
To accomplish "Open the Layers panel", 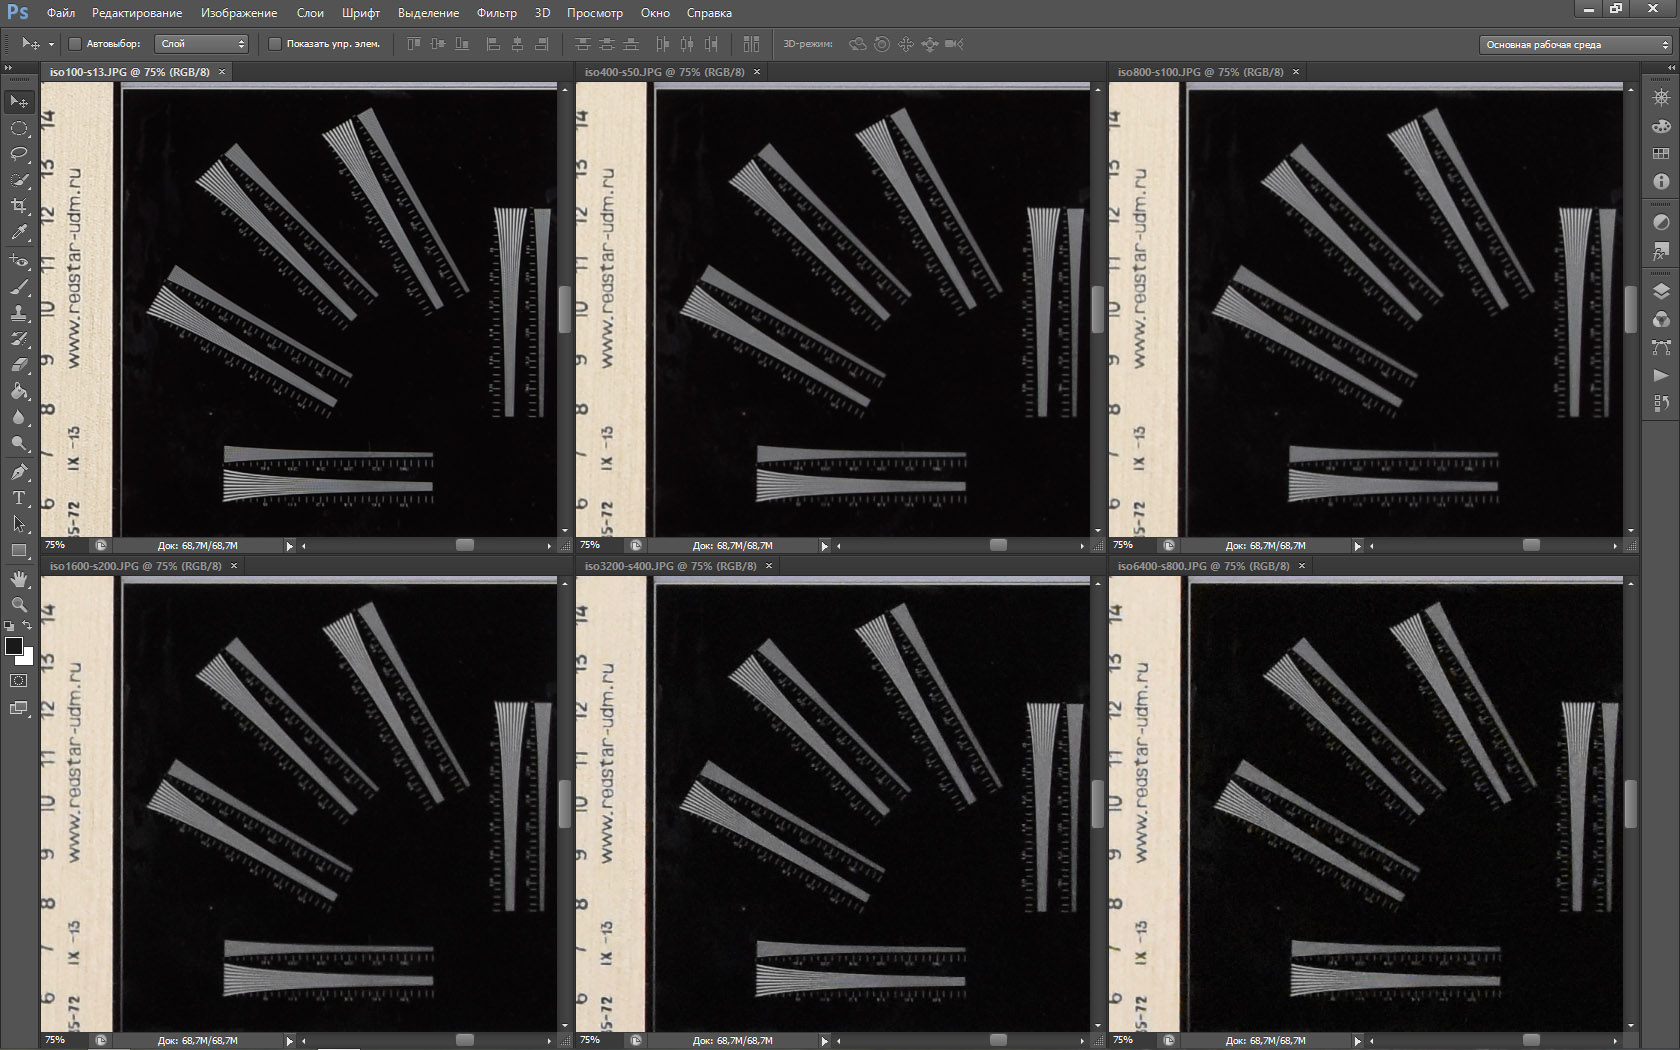I will coord(1661,292).
